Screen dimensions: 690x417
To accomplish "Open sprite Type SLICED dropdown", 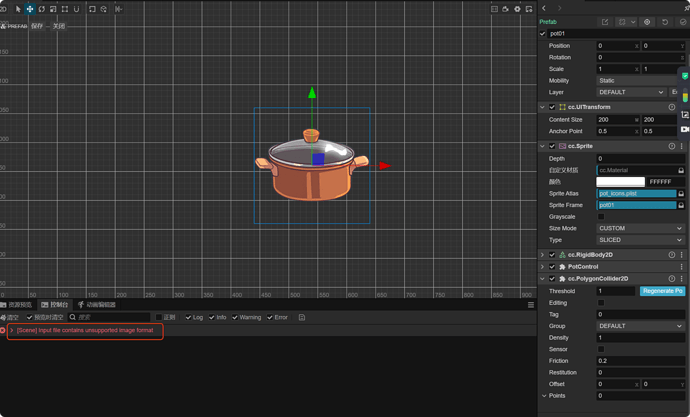I will point(640,240).
